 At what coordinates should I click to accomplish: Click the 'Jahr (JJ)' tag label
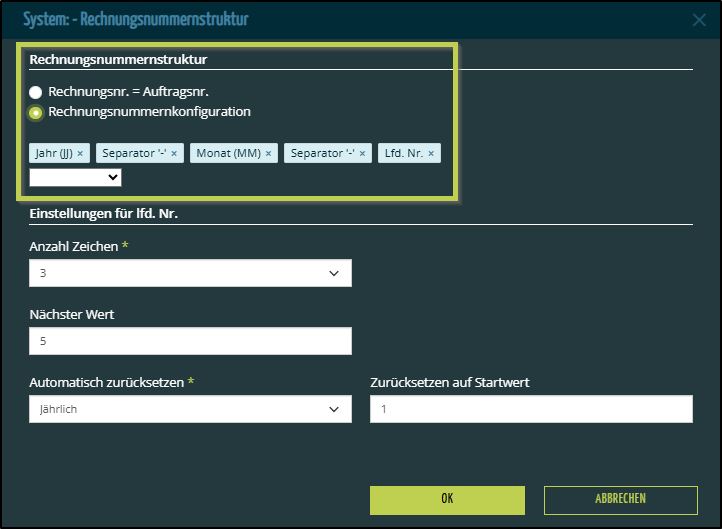pos(54,153)
